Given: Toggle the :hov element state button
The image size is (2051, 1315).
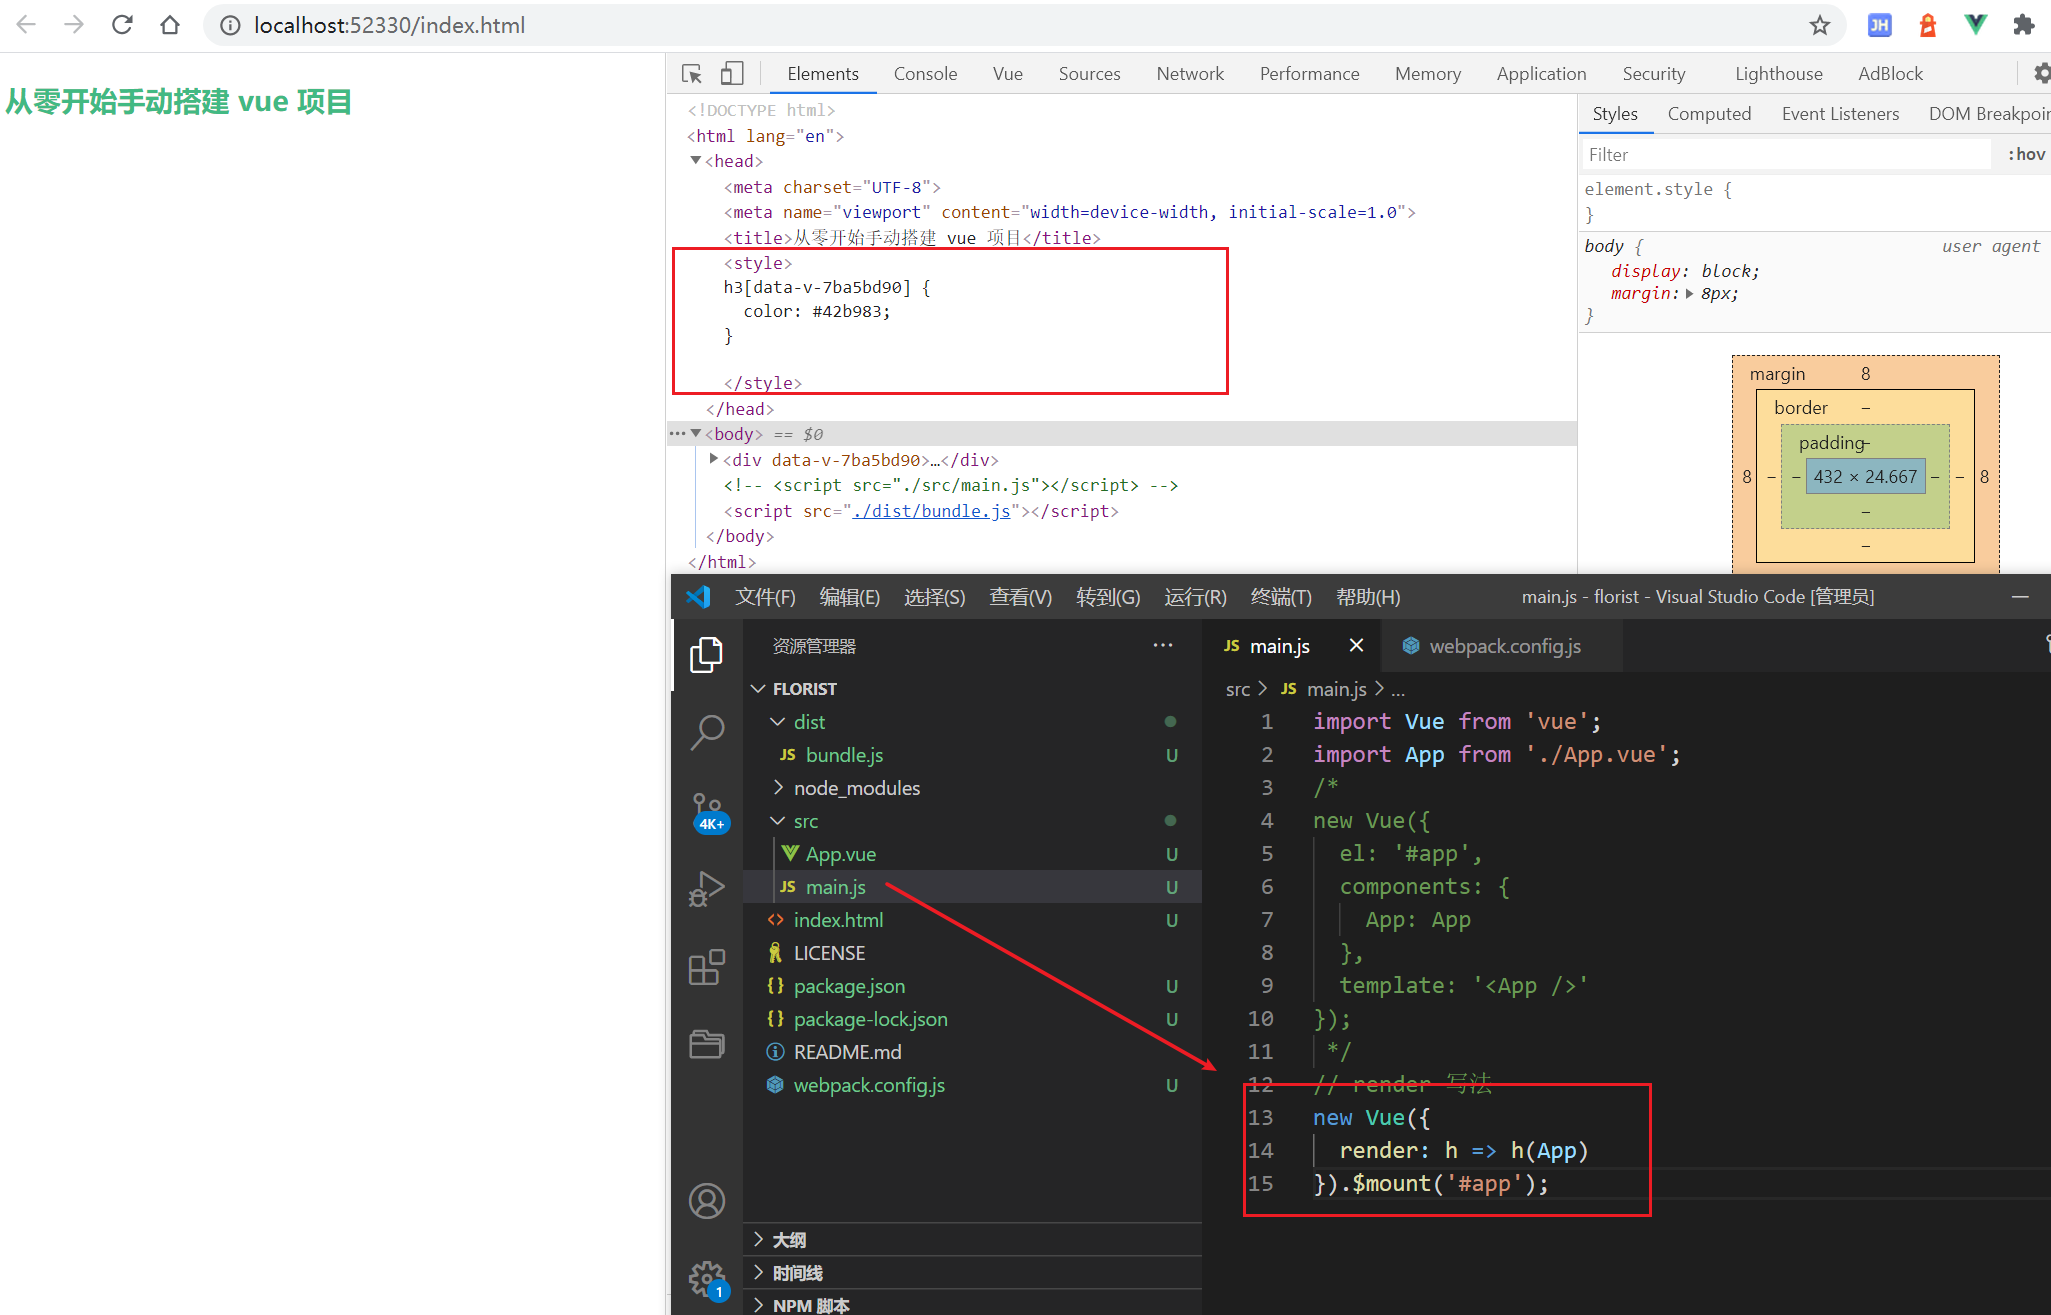Looking at the screenshot, I should (x=2026, y=154).
